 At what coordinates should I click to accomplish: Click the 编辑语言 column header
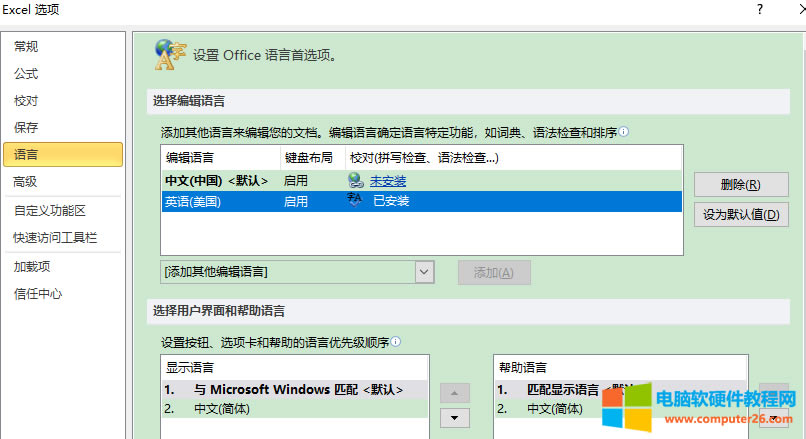click(x=221, y=158)
